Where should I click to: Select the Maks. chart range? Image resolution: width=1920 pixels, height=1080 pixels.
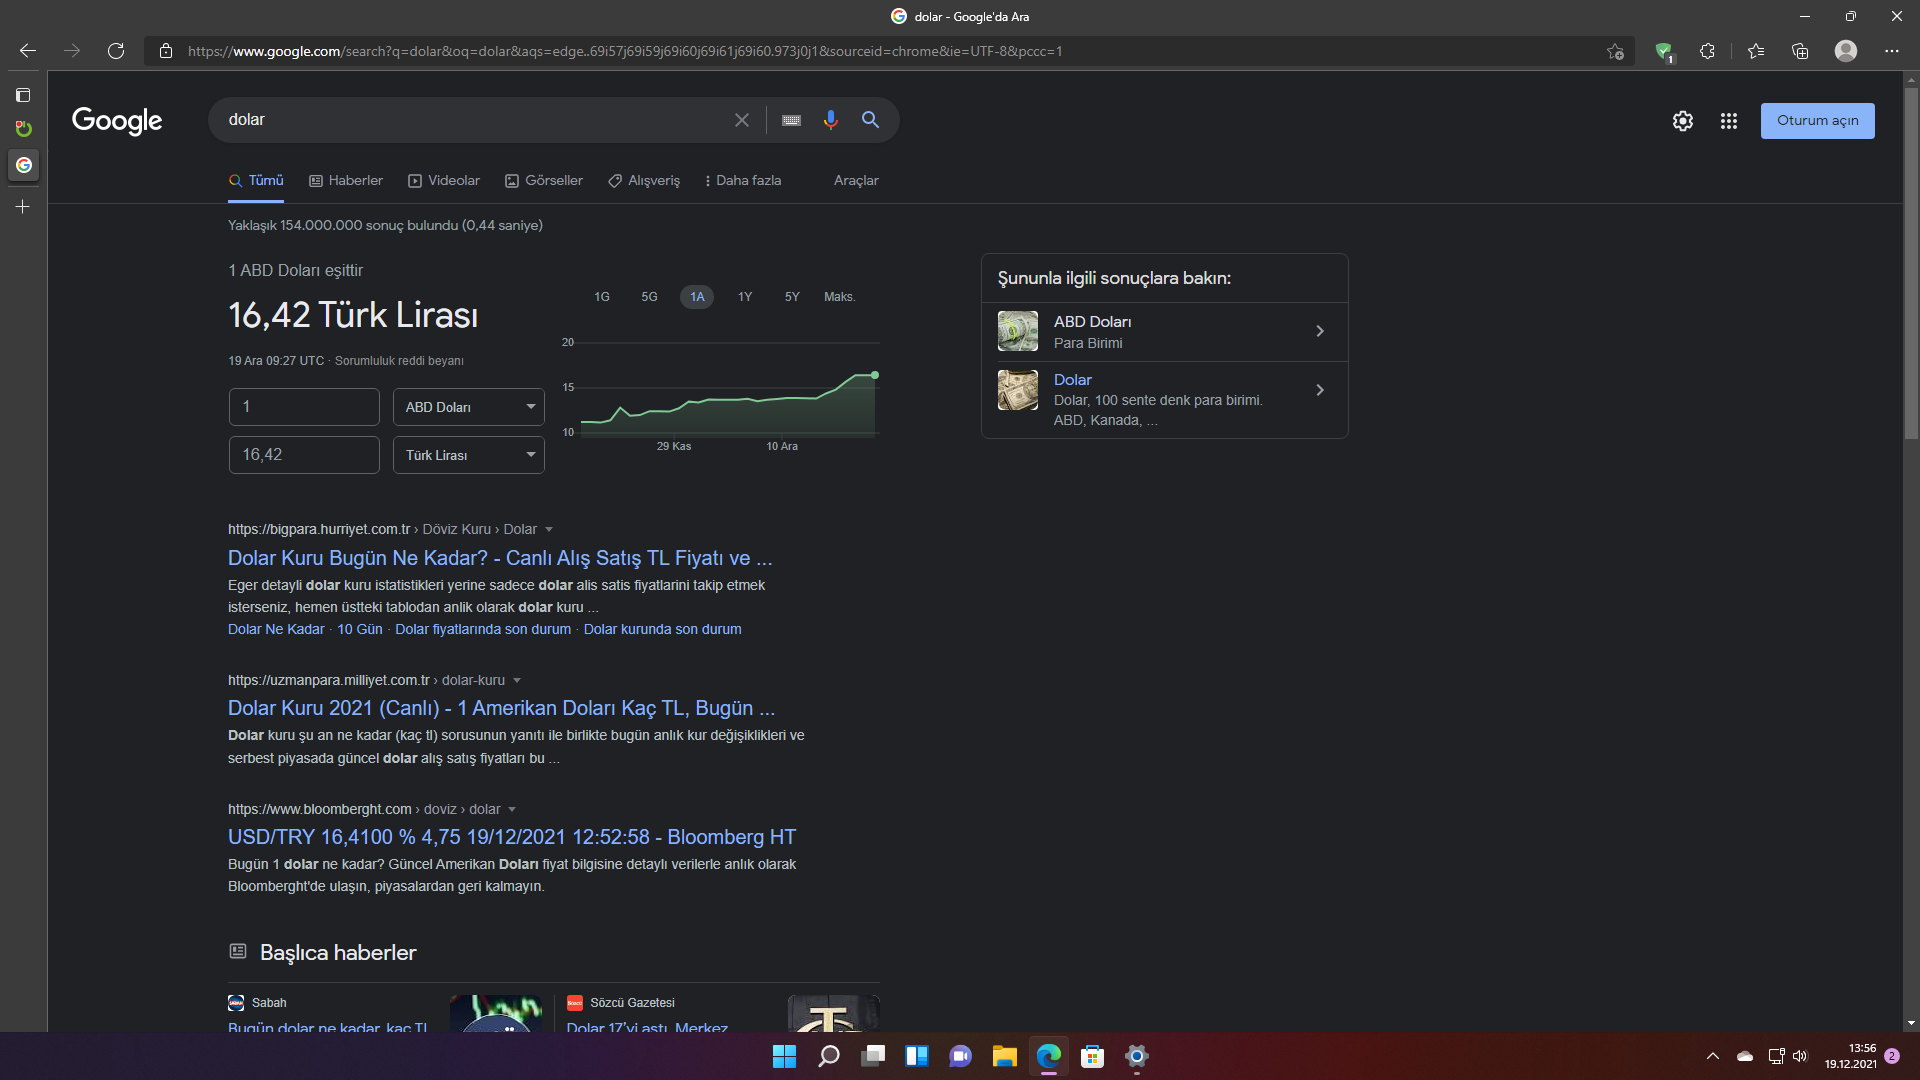[x=839, y=297]
